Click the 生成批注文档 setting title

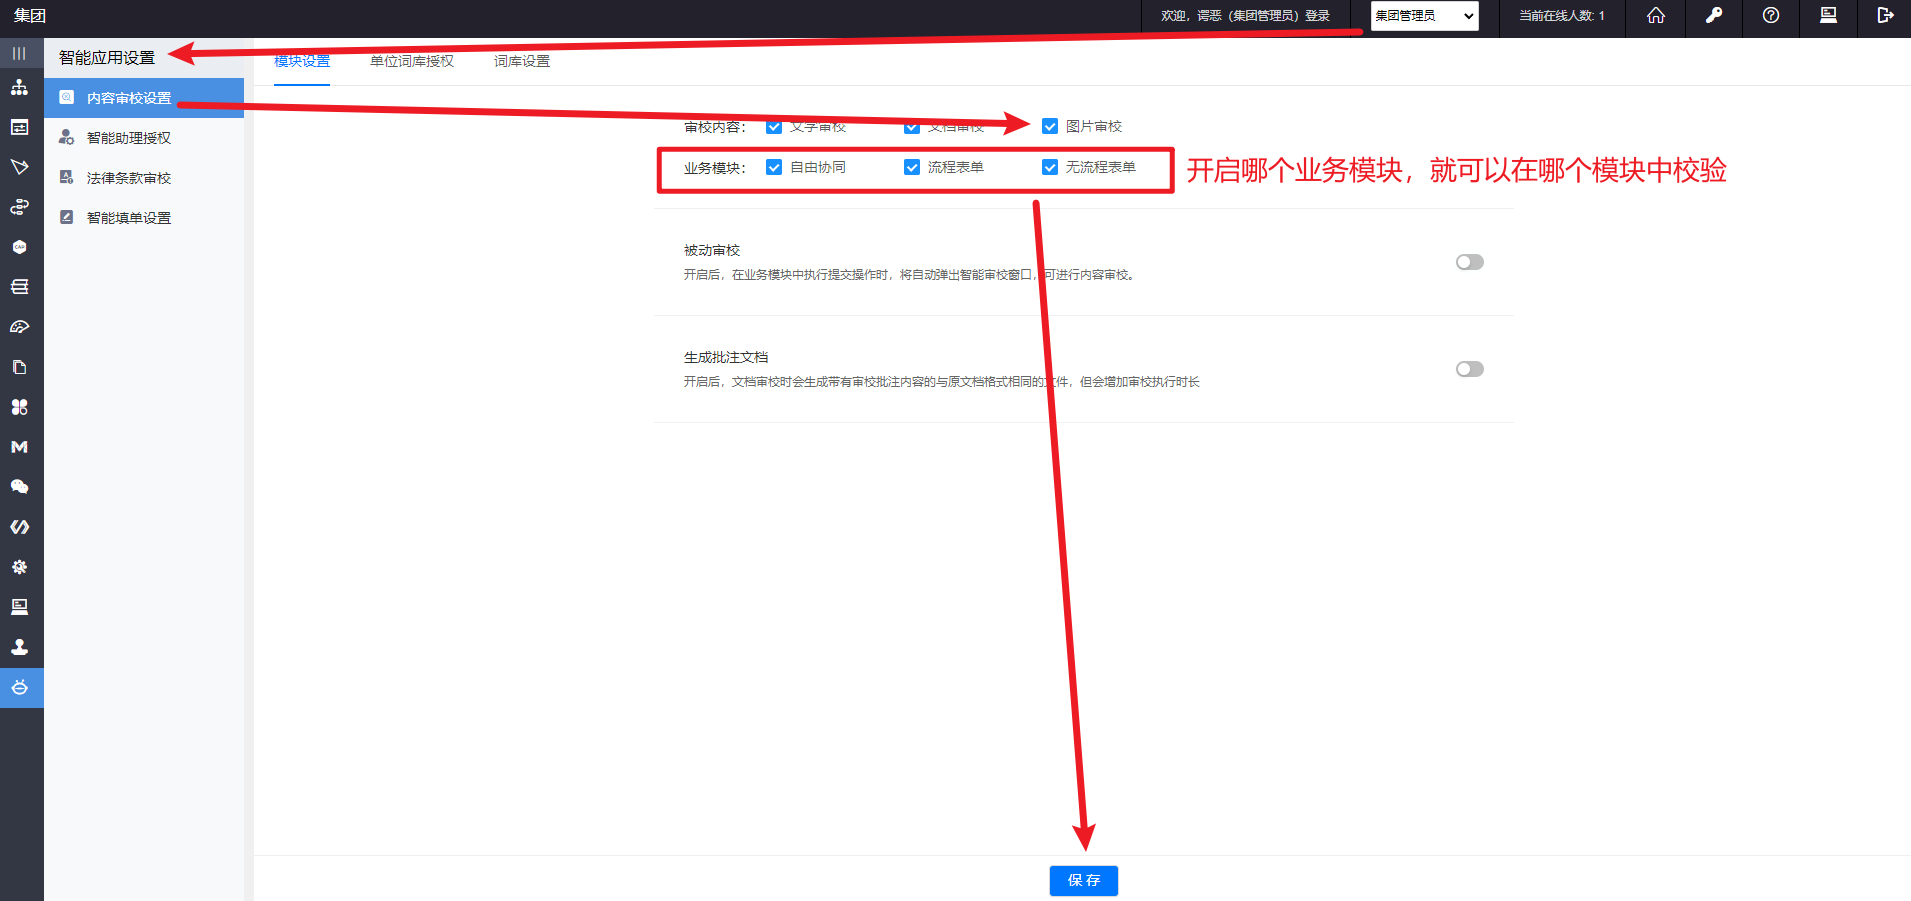click(726, 357)
